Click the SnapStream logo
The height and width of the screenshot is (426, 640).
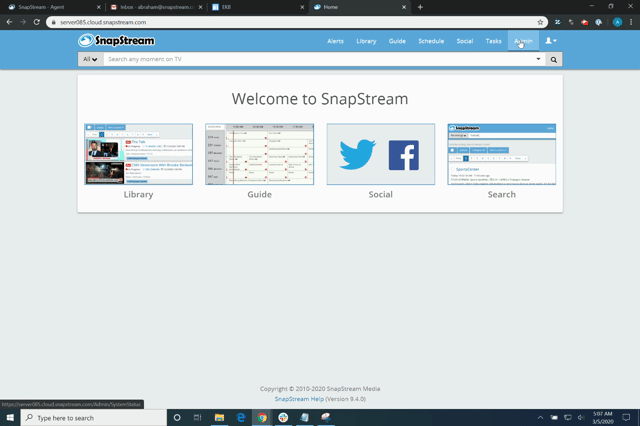pos(117,40)
